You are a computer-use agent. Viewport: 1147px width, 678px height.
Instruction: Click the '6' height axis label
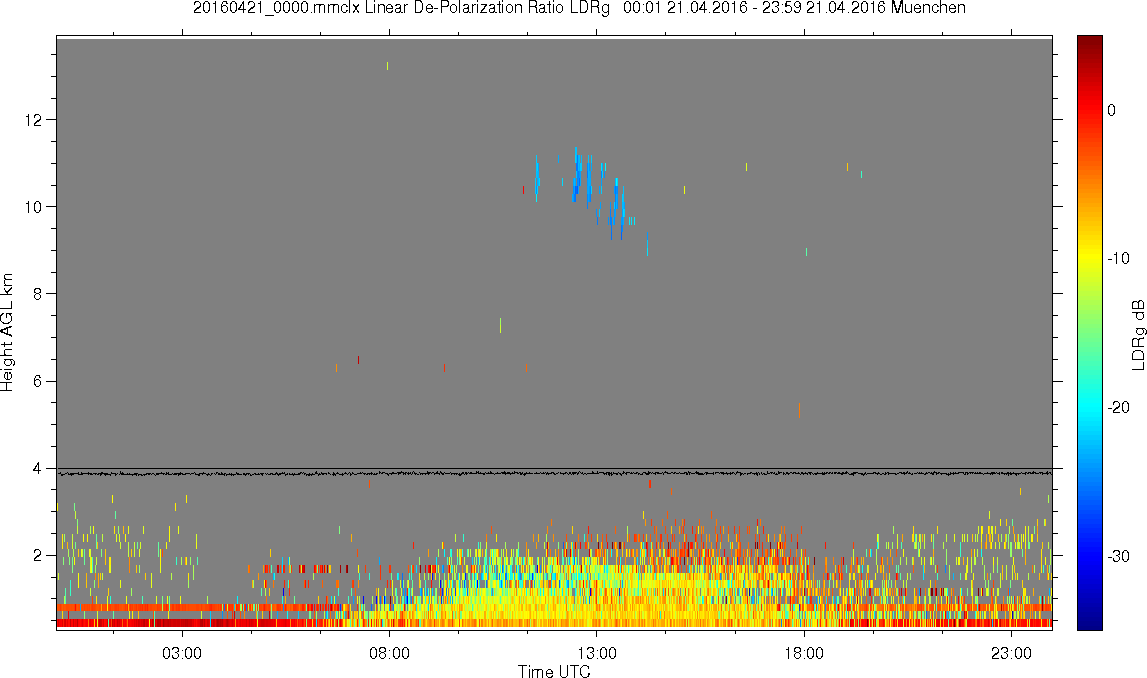click(x=37, y=382)
